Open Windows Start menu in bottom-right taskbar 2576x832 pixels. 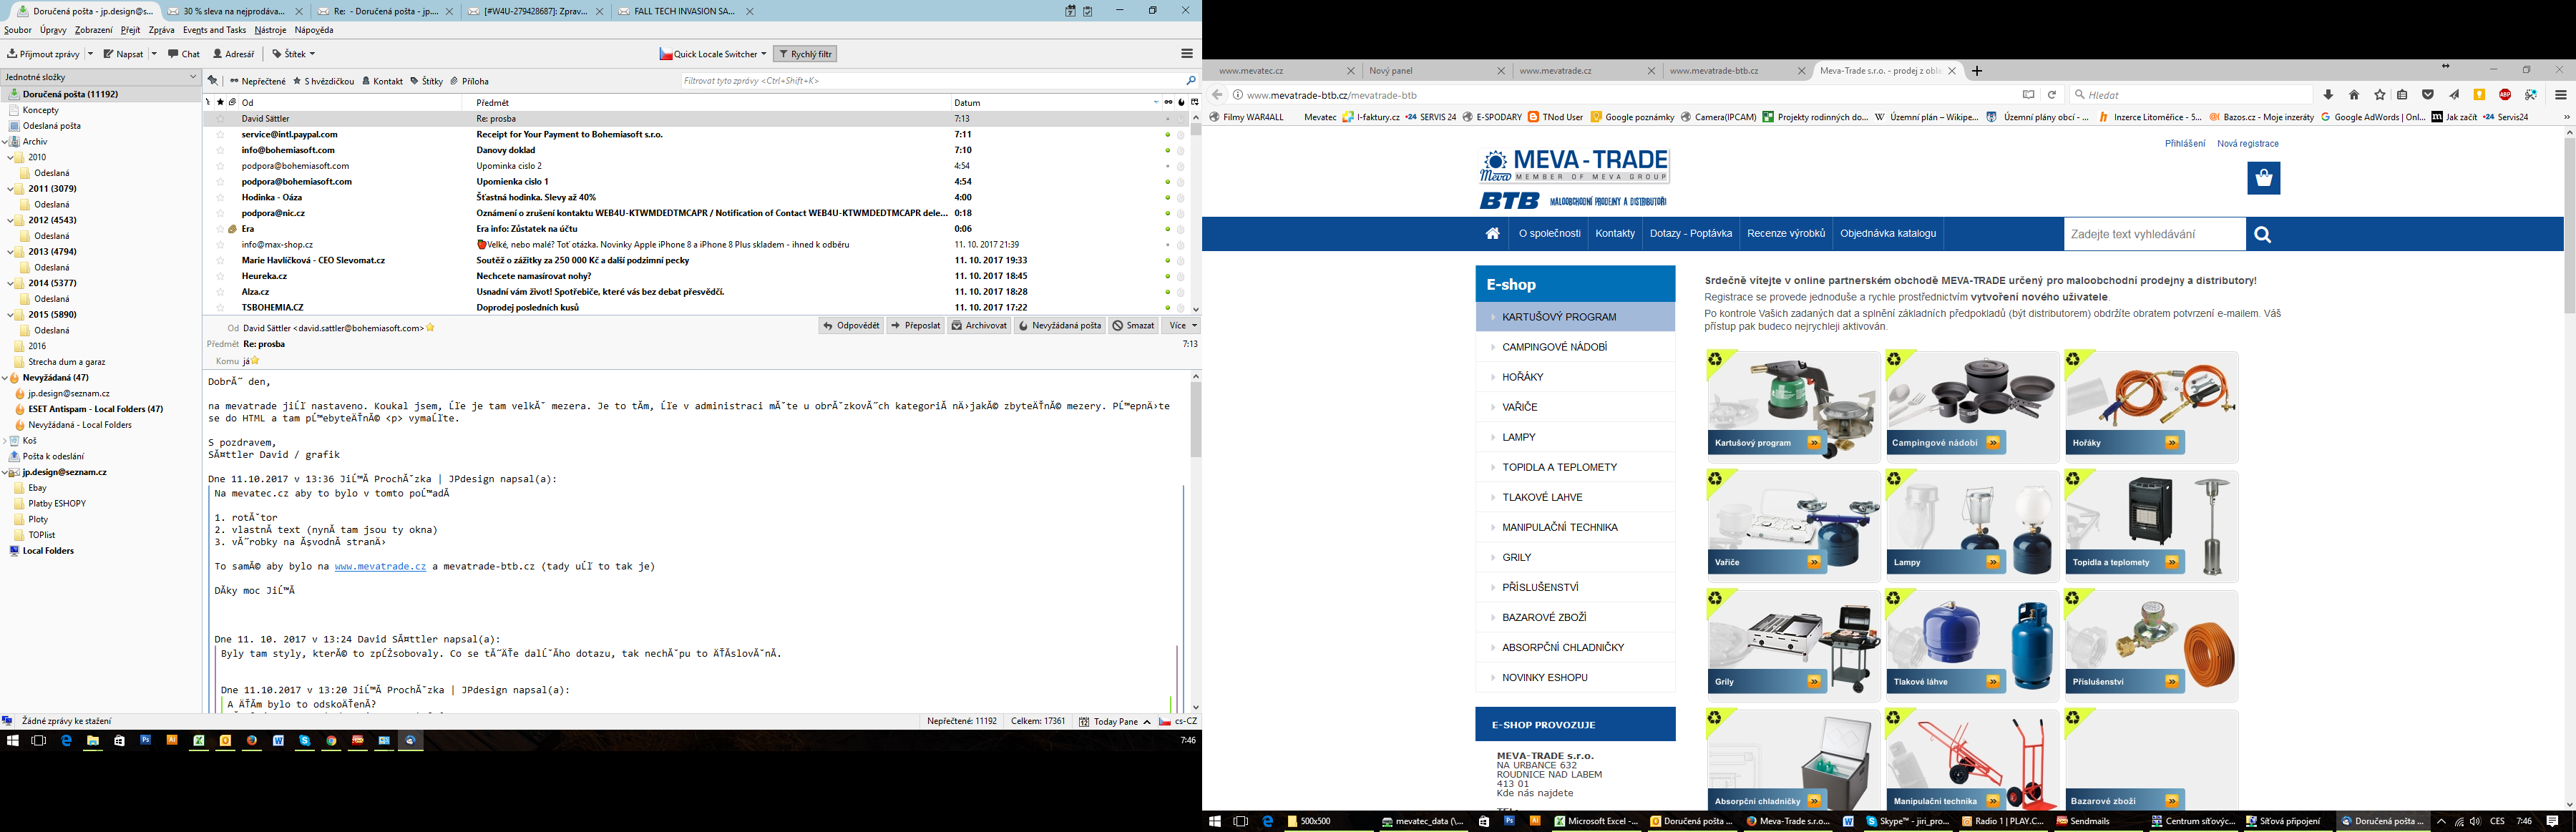(x=1215, y=821)
